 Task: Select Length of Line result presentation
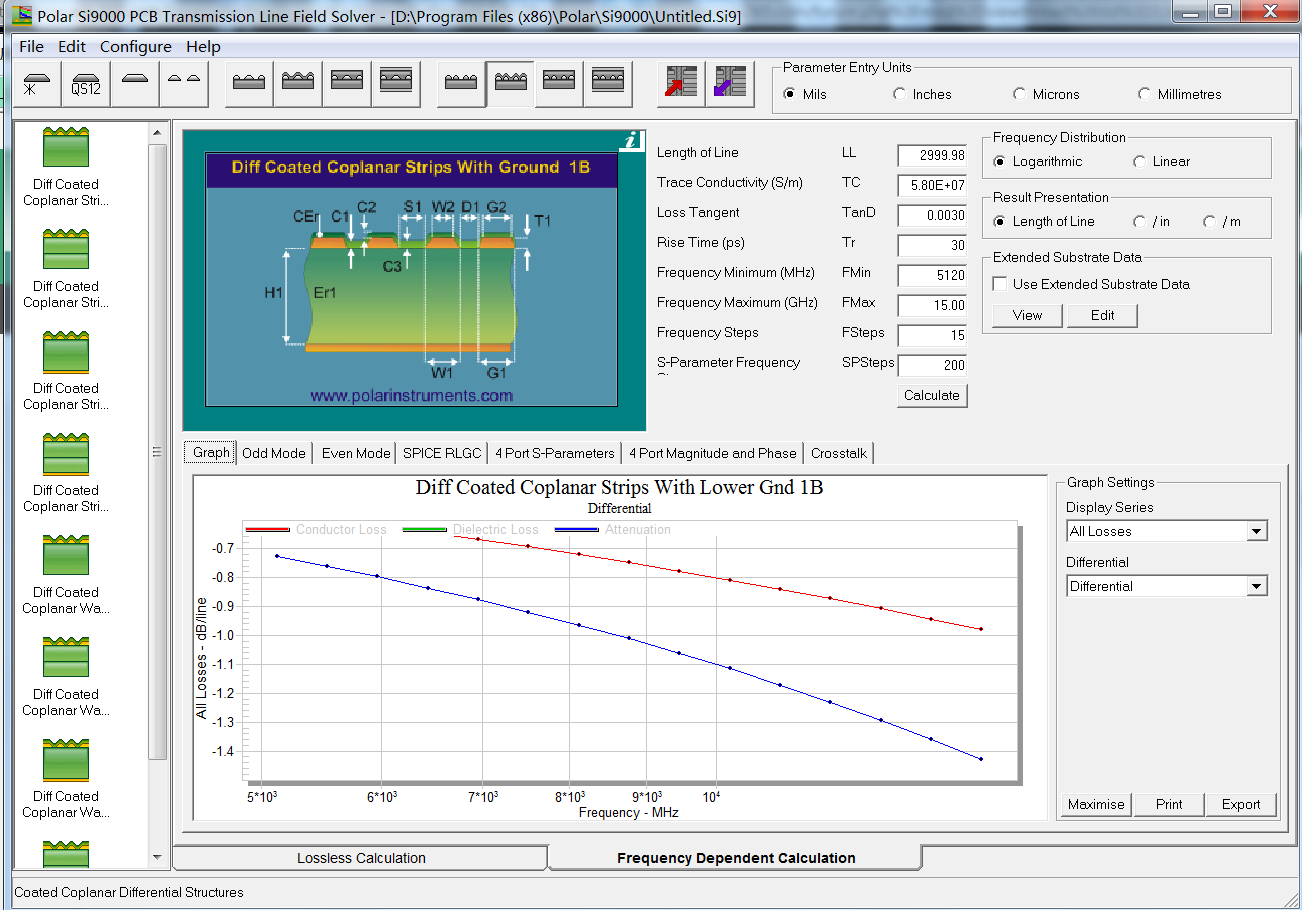pyautogui.click(x=1000, y=221)
